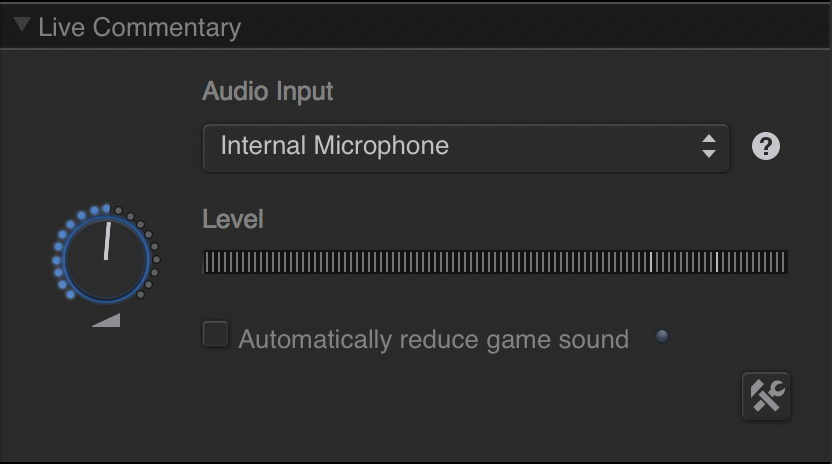Open the hammer and wrench tools button

click(x=766, y=396)
